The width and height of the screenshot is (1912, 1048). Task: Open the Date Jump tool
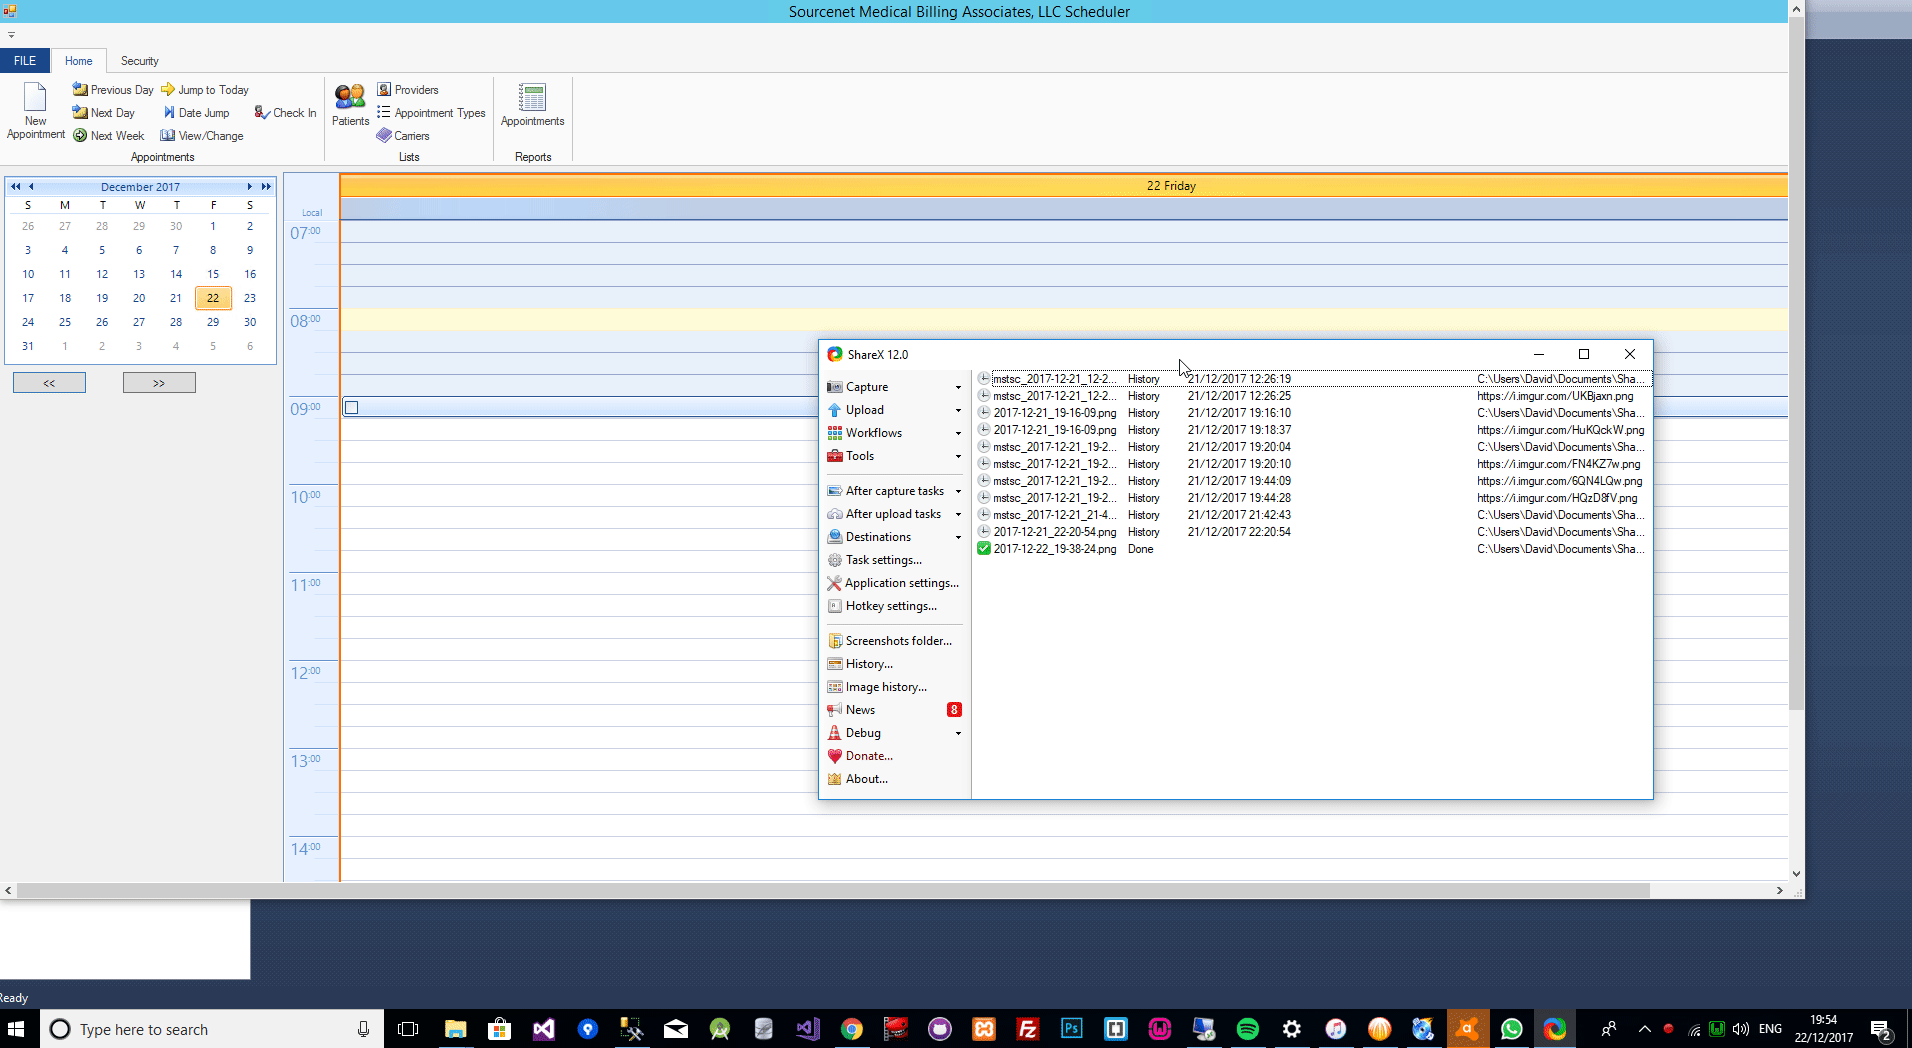click(x=196, y=113)
